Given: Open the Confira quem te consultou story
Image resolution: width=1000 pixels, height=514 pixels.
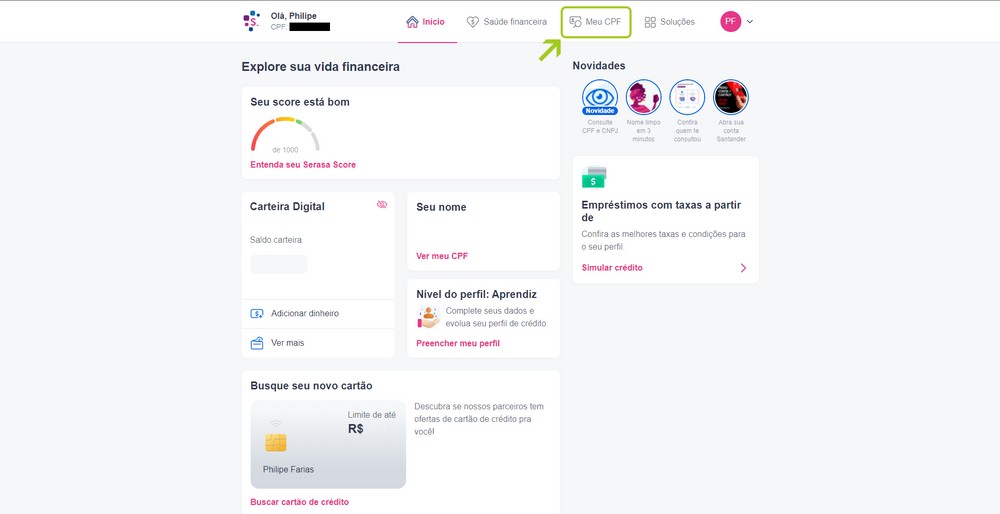Looking at the screenshot, I should pyautogui.click(x=687, y=97).
